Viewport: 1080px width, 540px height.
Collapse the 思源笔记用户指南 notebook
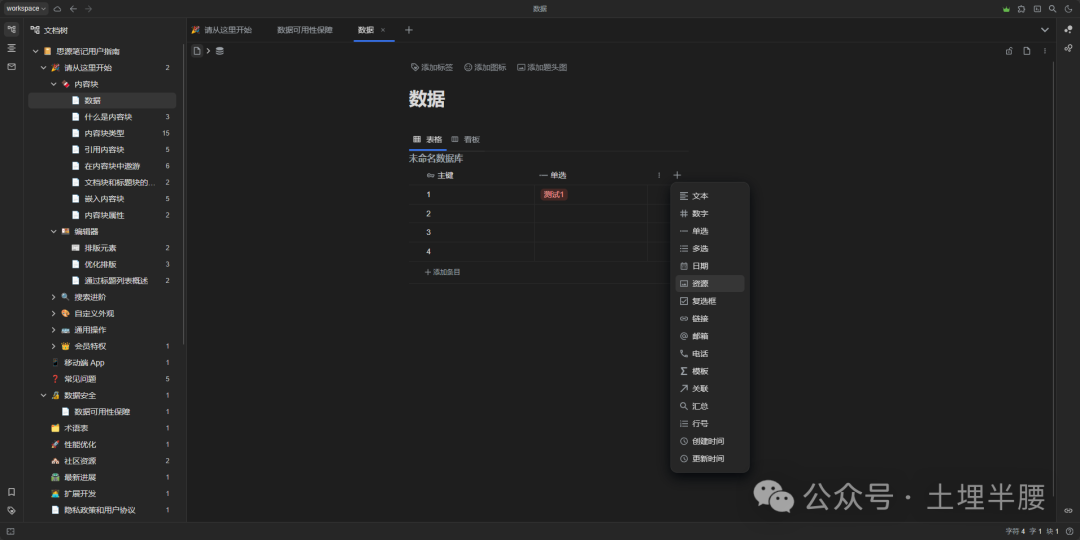pos(35,52)
